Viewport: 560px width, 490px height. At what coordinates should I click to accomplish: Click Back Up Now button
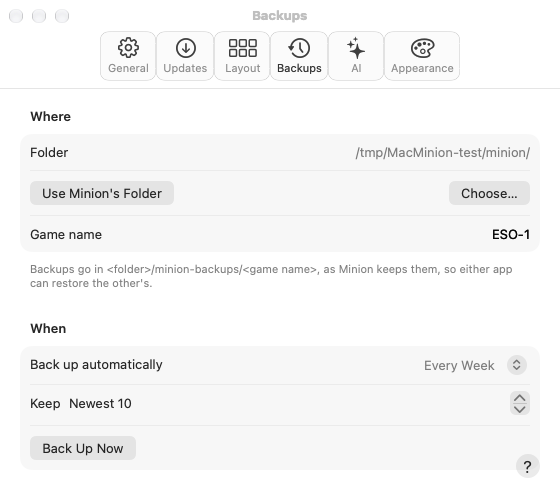pos(83,448)
